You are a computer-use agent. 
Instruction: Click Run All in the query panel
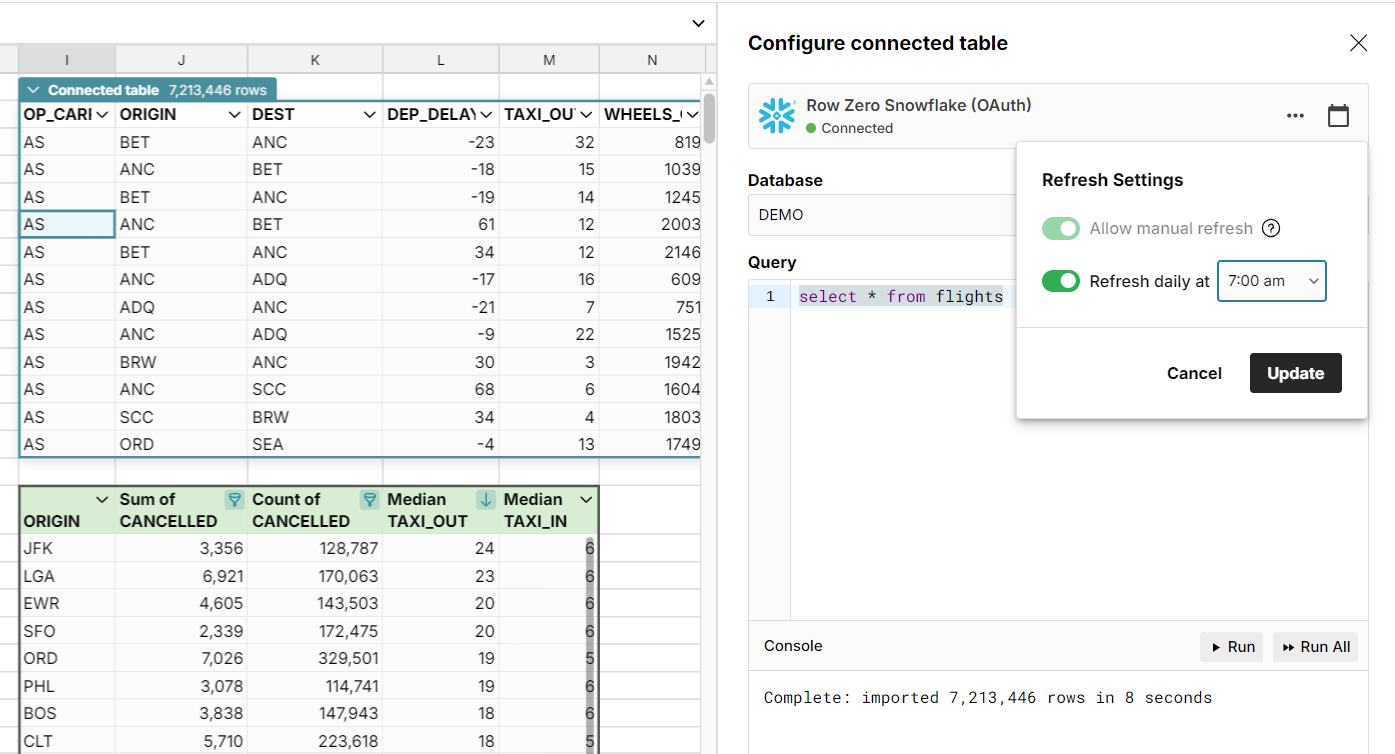point(1315,646)
